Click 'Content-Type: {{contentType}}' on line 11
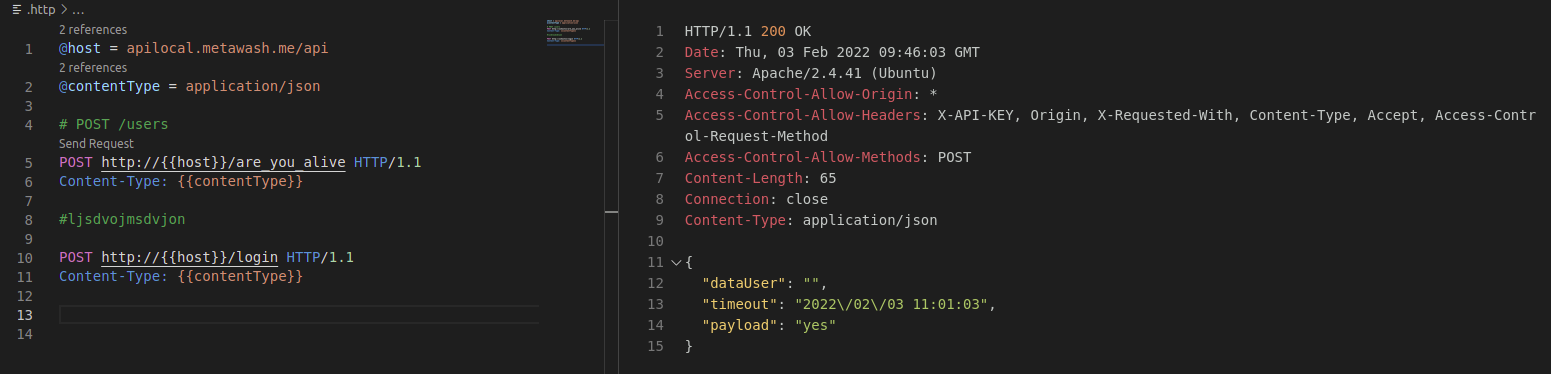Screen dimensions: 1551x374 point(181,277)
